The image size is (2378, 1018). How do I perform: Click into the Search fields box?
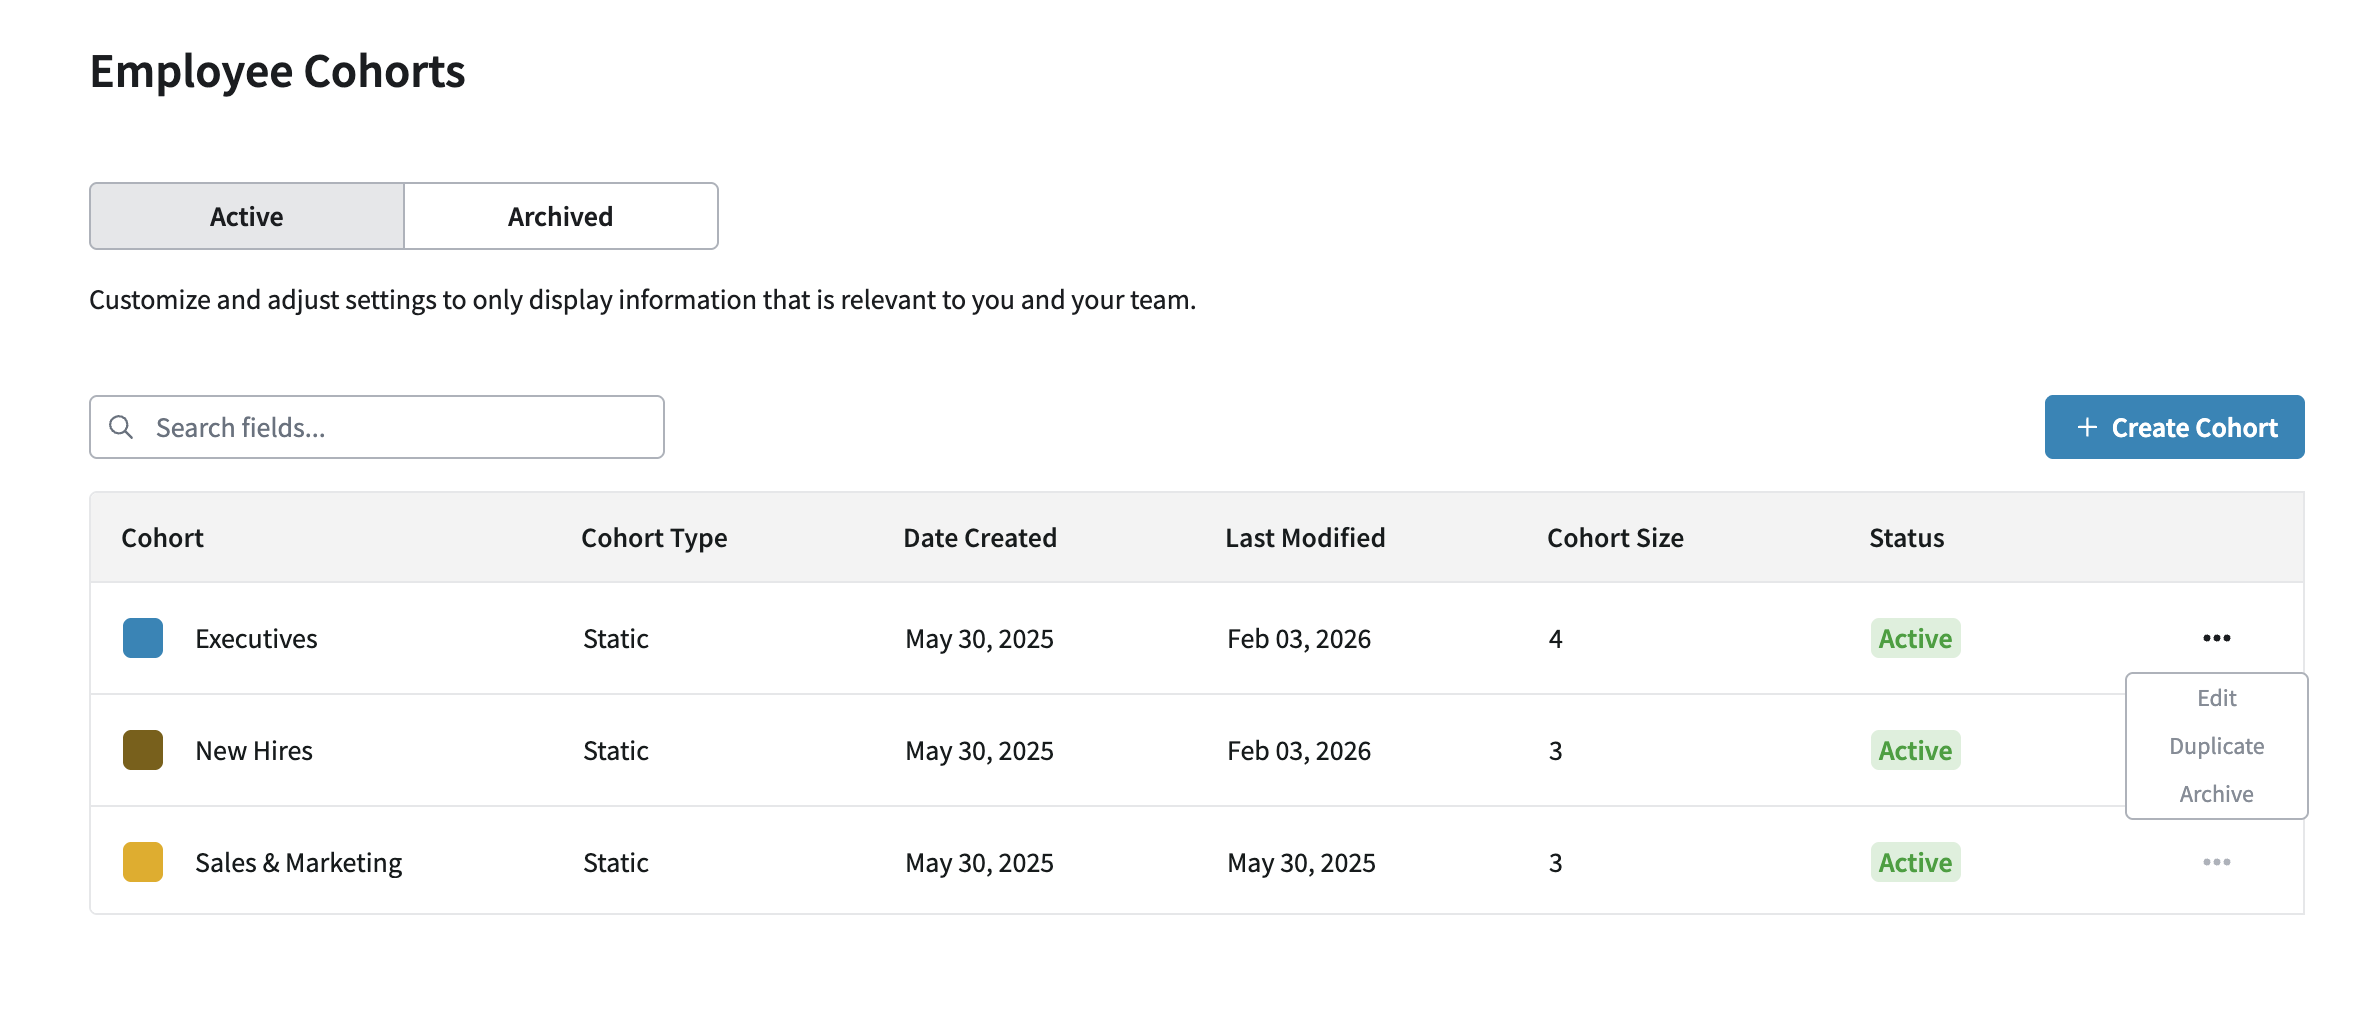[x=400, y=427]
